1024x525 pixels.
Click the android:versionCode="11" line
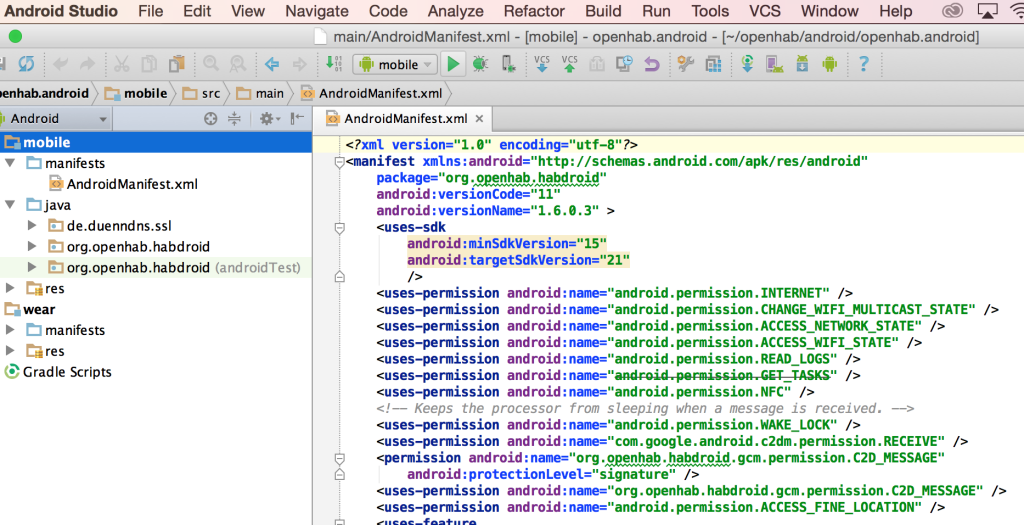469,194
